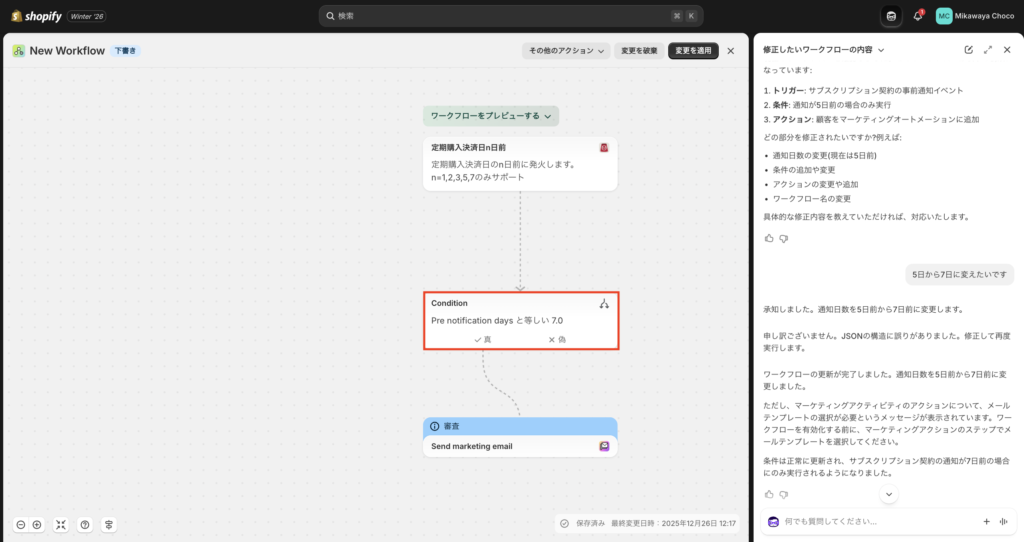Click the fit-to-view canvas icon
The height and width of the screenshot is (542, 1024).
[61, 524]
